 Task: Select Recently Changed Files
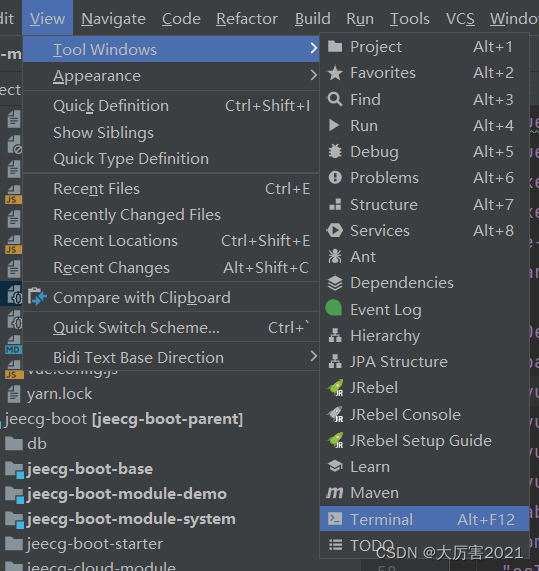click(171, 215)
